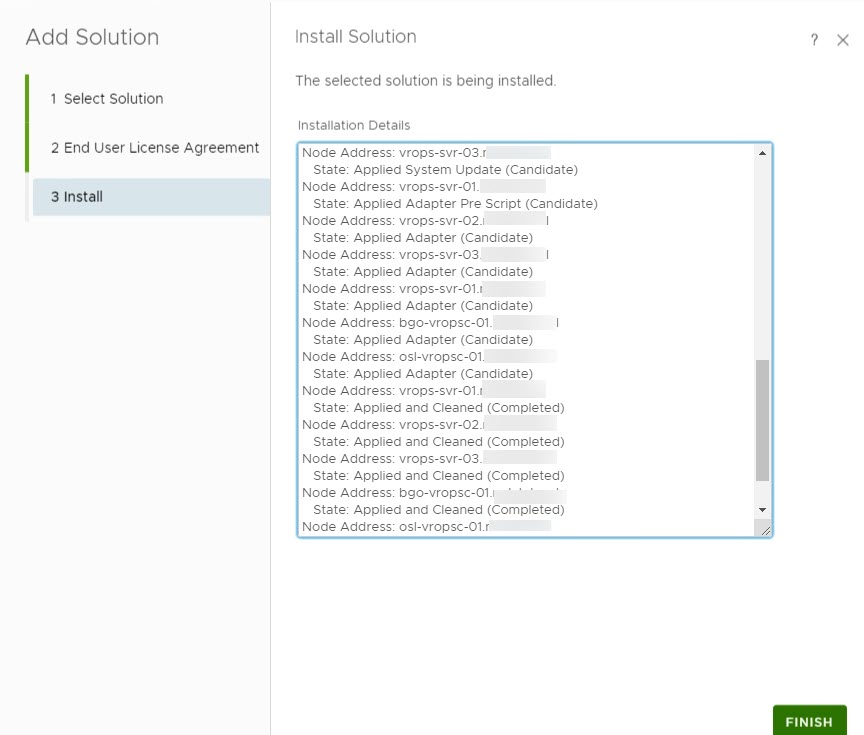864x735 pixels.
Task: Click the resize handle of the details box
Action: click(765, 530)
